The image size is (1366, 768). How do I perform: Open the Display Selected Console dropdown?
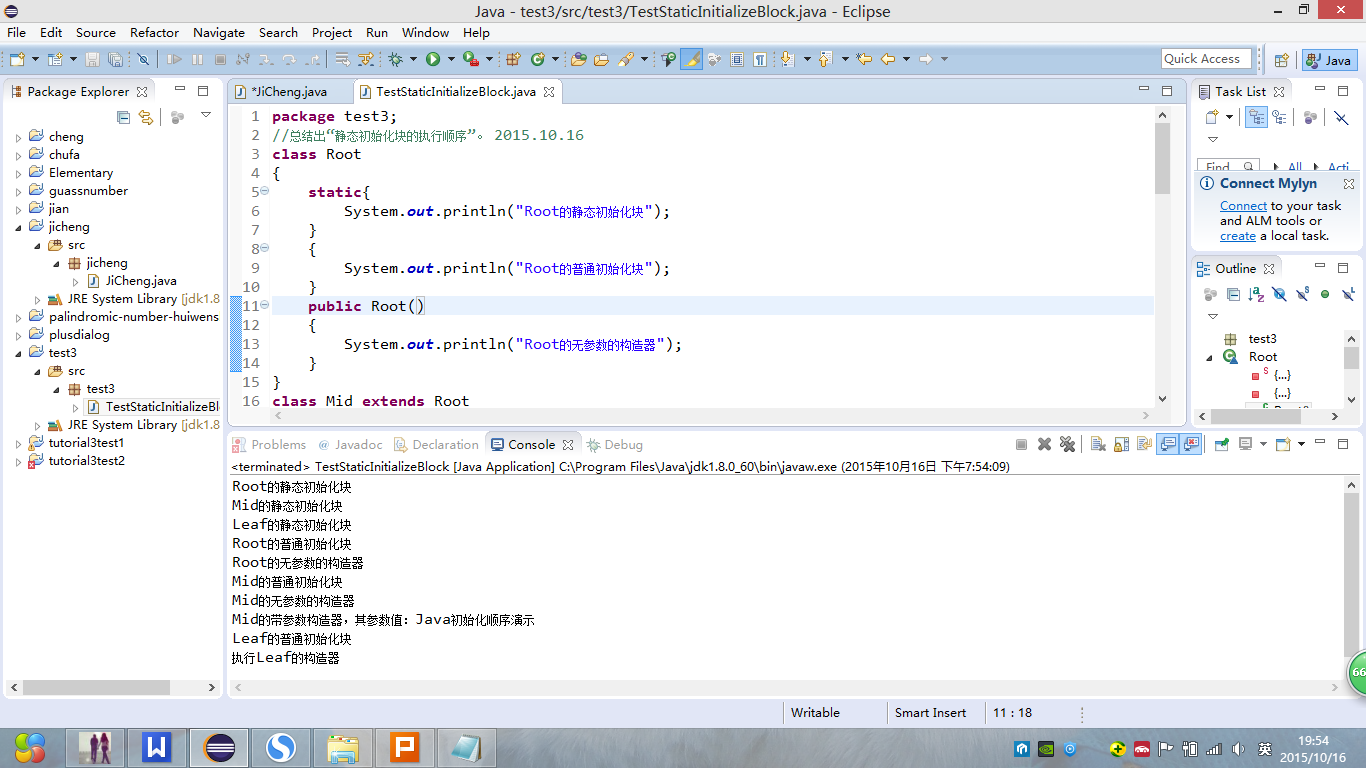(1263, 444)
